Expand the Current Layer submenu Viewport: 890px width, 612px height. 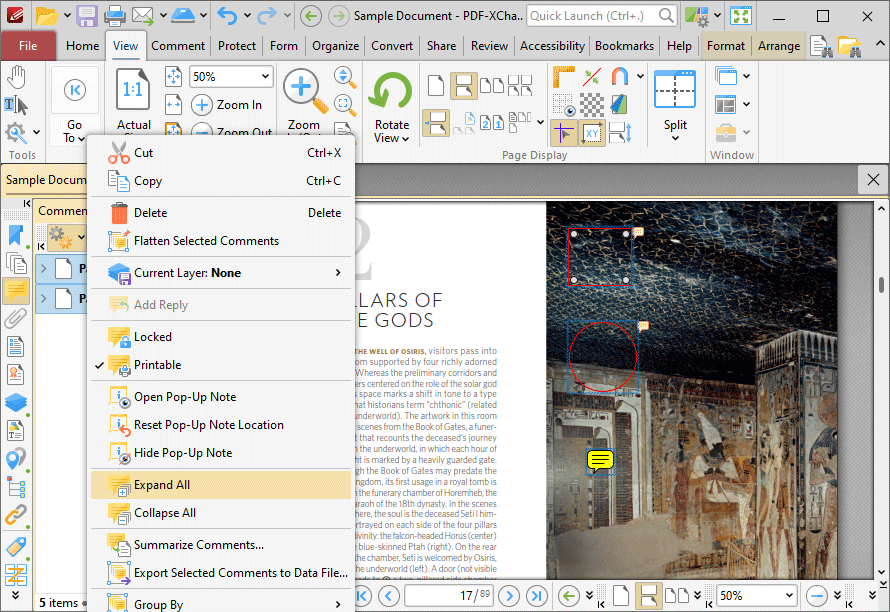(221, 273)
